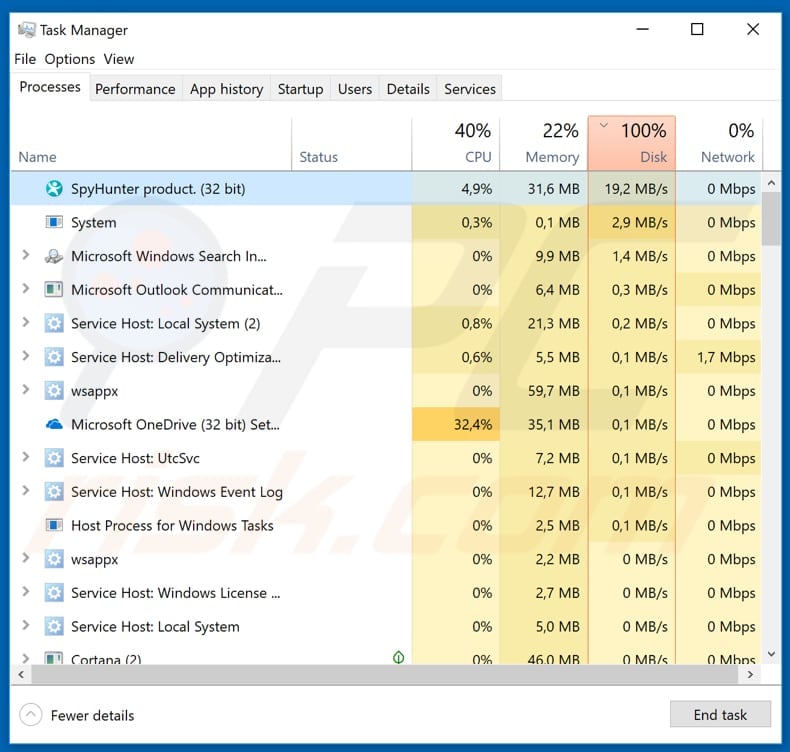Expand Microsoft Outlook Communications process group
Viewport: 790px width, 752px height.
point(26,289)
